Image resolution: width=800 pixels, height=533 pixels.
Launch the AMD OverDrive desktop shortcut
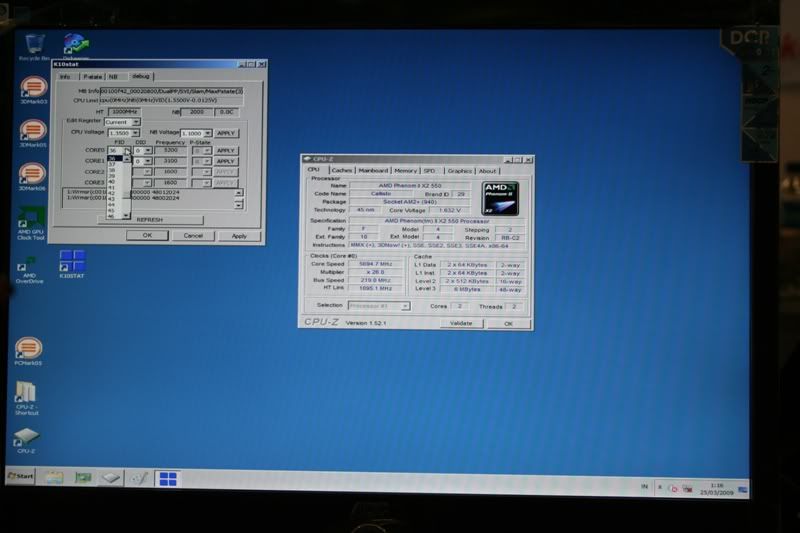[28, 266]
